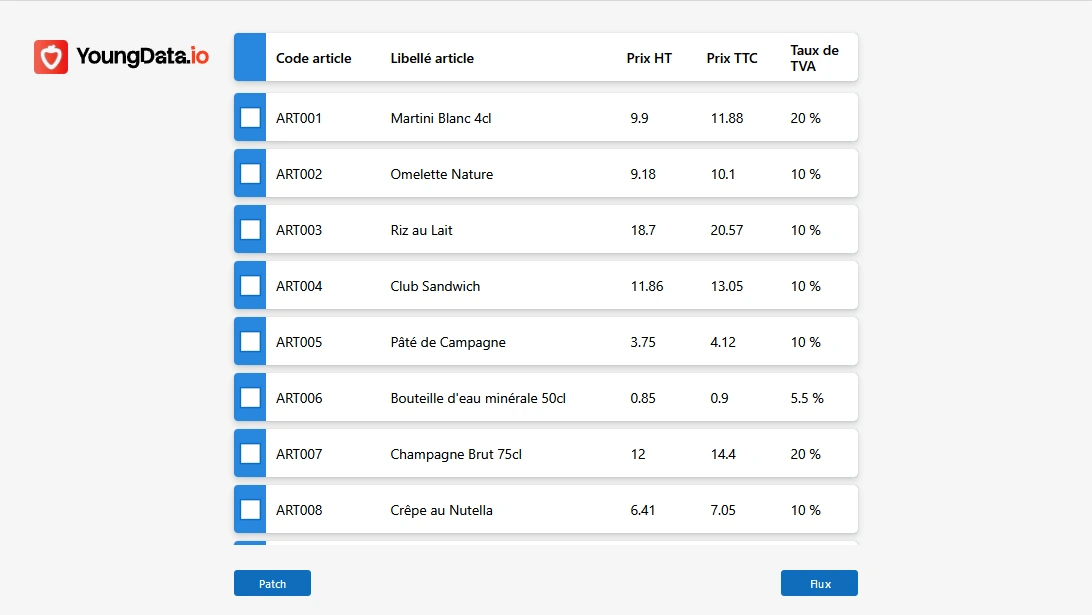Screen dimensions: 1092x615
Task: Click the 9.18 Prix HT value
Action: (643, 174)
